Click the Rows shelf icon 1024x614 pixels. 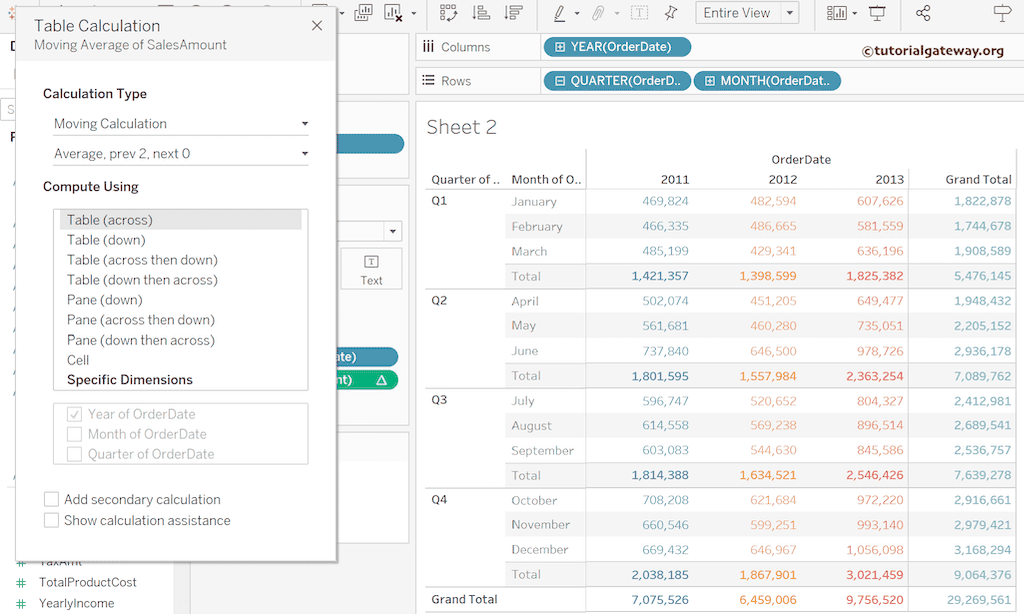click(x=428, y=80)
